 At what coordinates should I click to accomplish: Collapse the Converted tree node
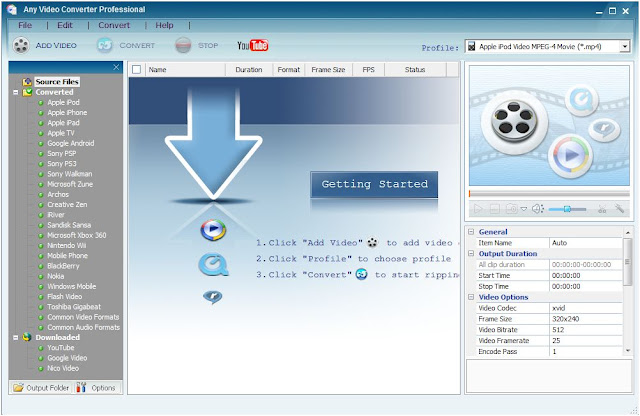pos(16,92)
